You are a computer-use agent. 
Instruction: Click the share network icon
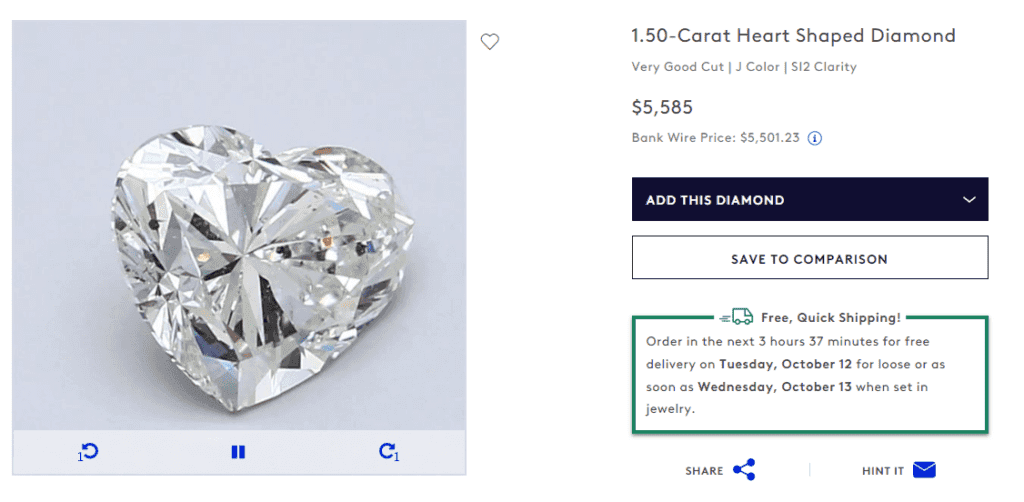click(x=744, y=470)
